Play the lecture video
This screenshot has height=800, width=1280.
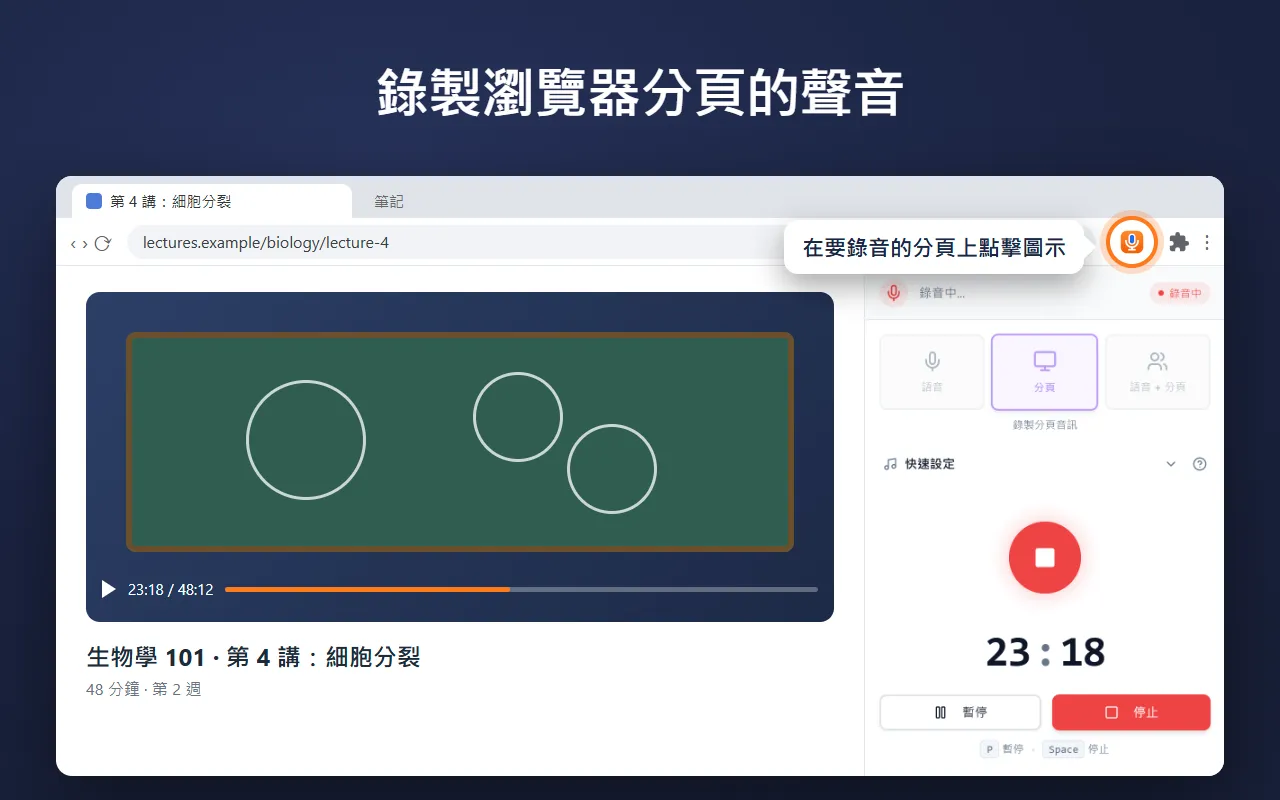(108, 589)
